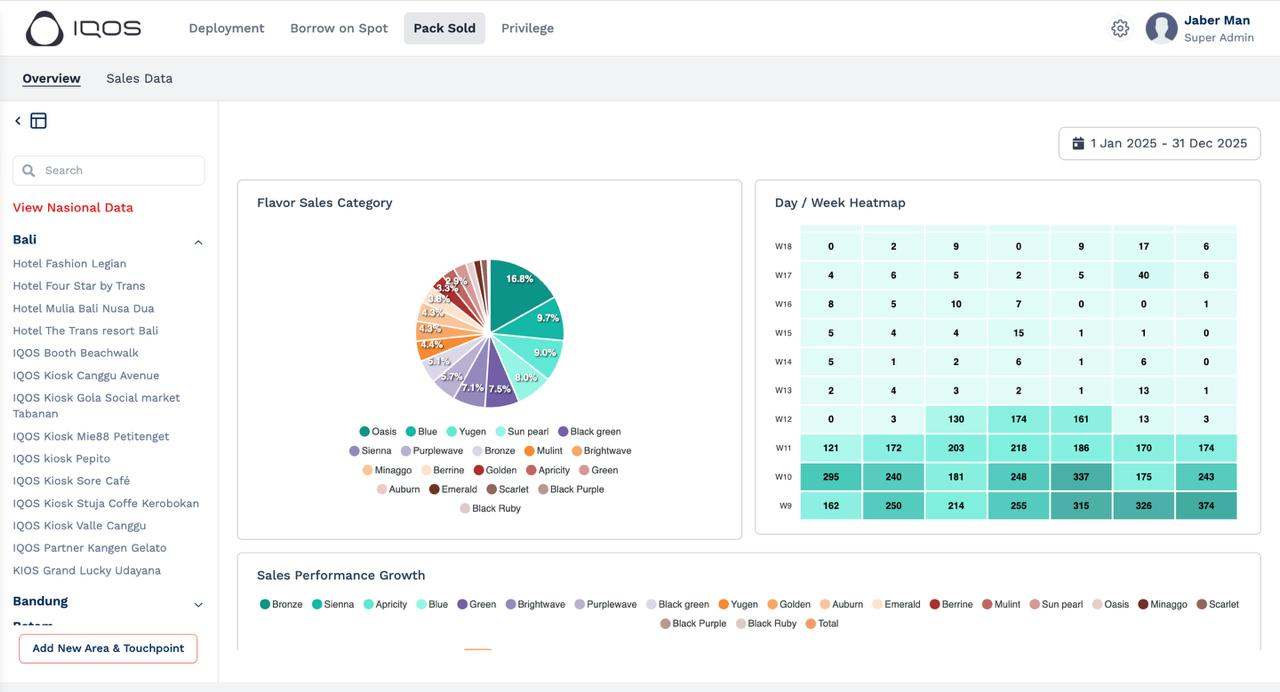Open the Privilege menu
1280x692 pixels.
(x=527, y=28)
